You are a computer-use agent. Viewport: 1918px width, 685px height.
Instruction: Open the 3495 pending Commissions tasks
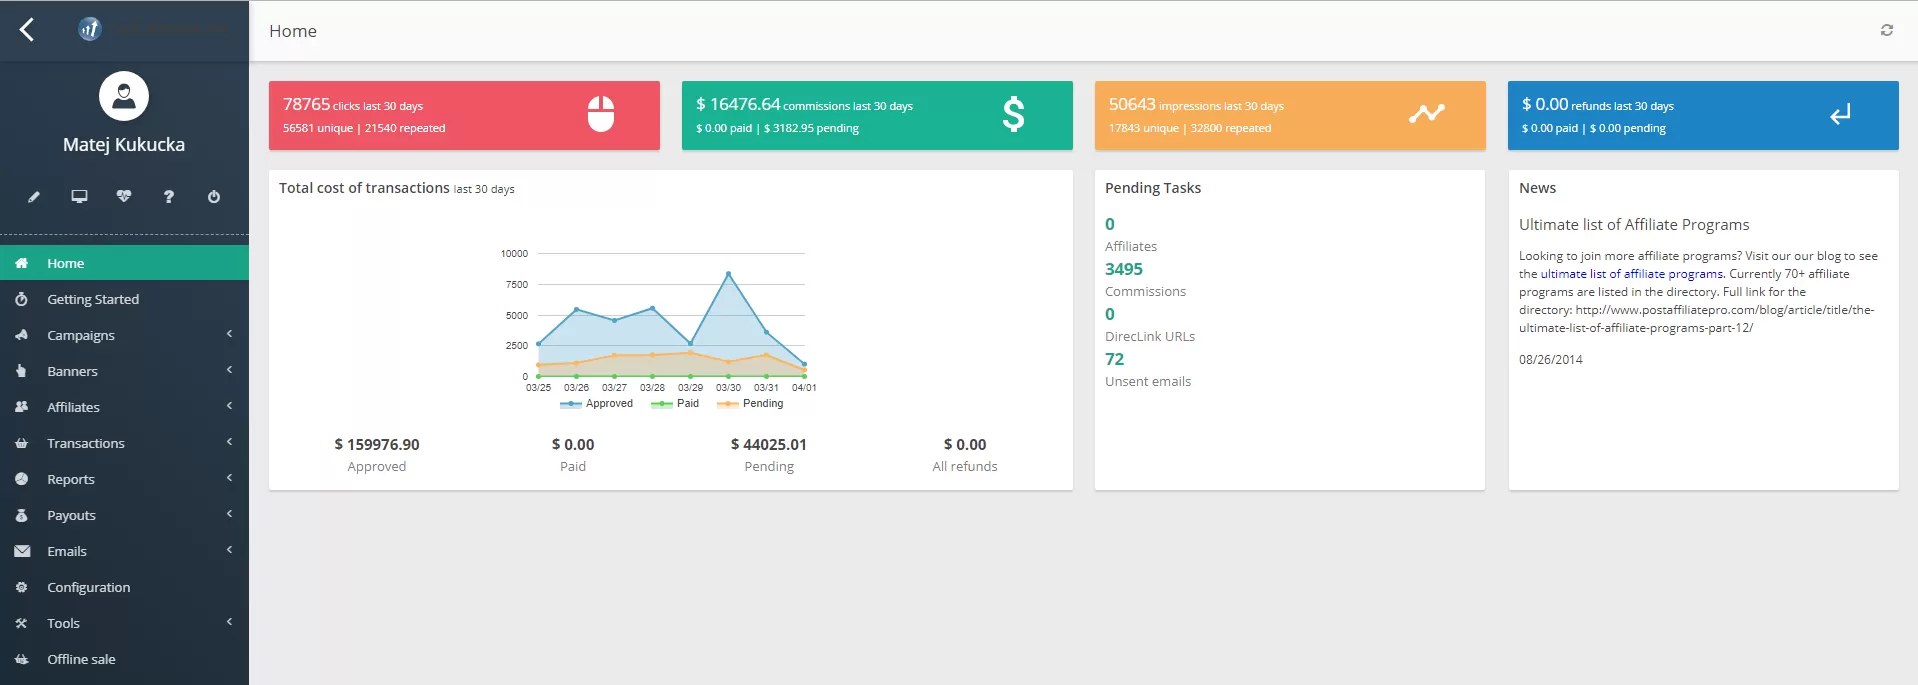pos(1123,269)
